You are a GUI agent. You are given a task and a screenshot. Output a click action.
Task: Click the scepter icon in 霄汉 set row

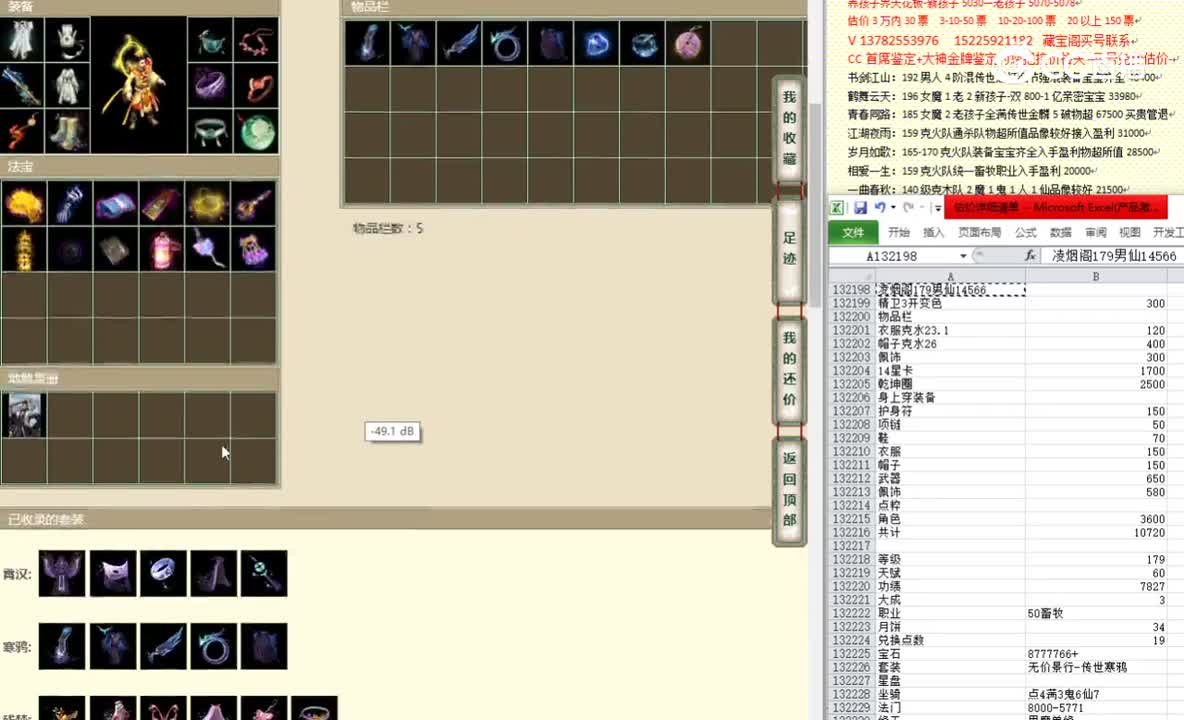(x=264, y=573)
